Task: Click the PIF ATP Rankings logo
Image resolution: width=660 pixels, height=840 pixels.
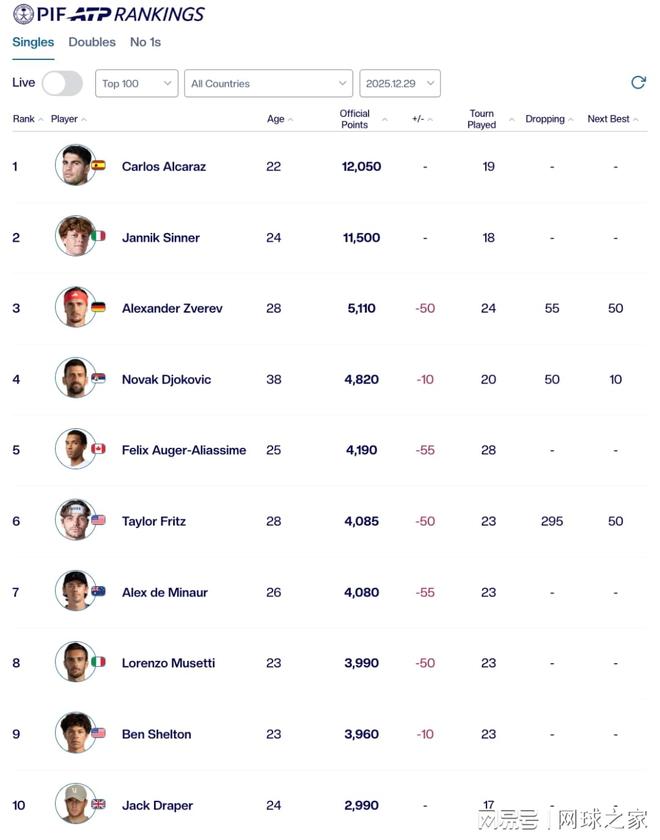Action: (108, 14)
